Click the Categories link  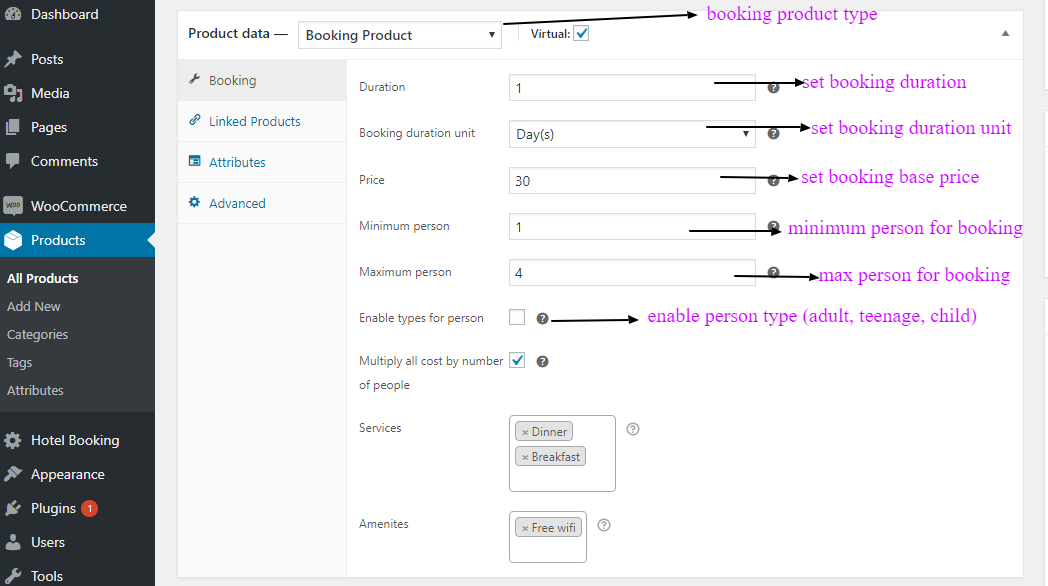(x=38, y=334)
